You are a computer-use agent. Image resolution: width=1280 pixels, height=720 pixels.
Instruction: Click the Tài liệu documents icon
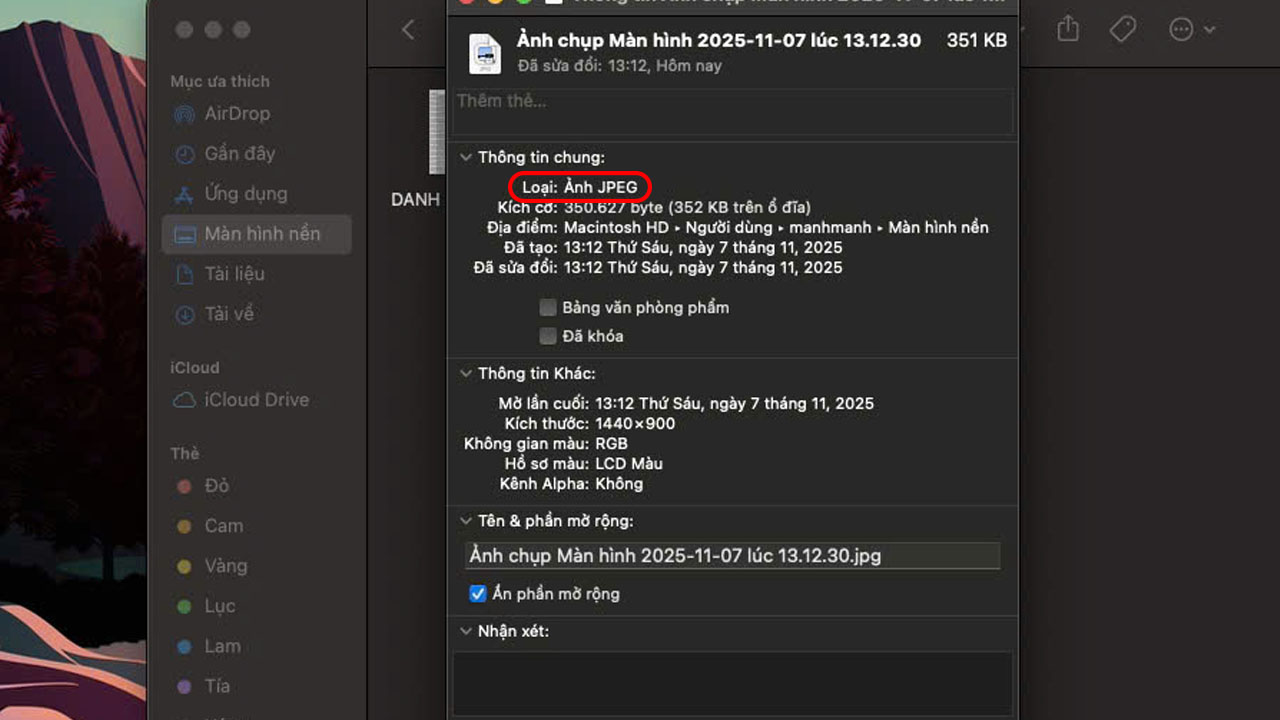coord(184,274)
